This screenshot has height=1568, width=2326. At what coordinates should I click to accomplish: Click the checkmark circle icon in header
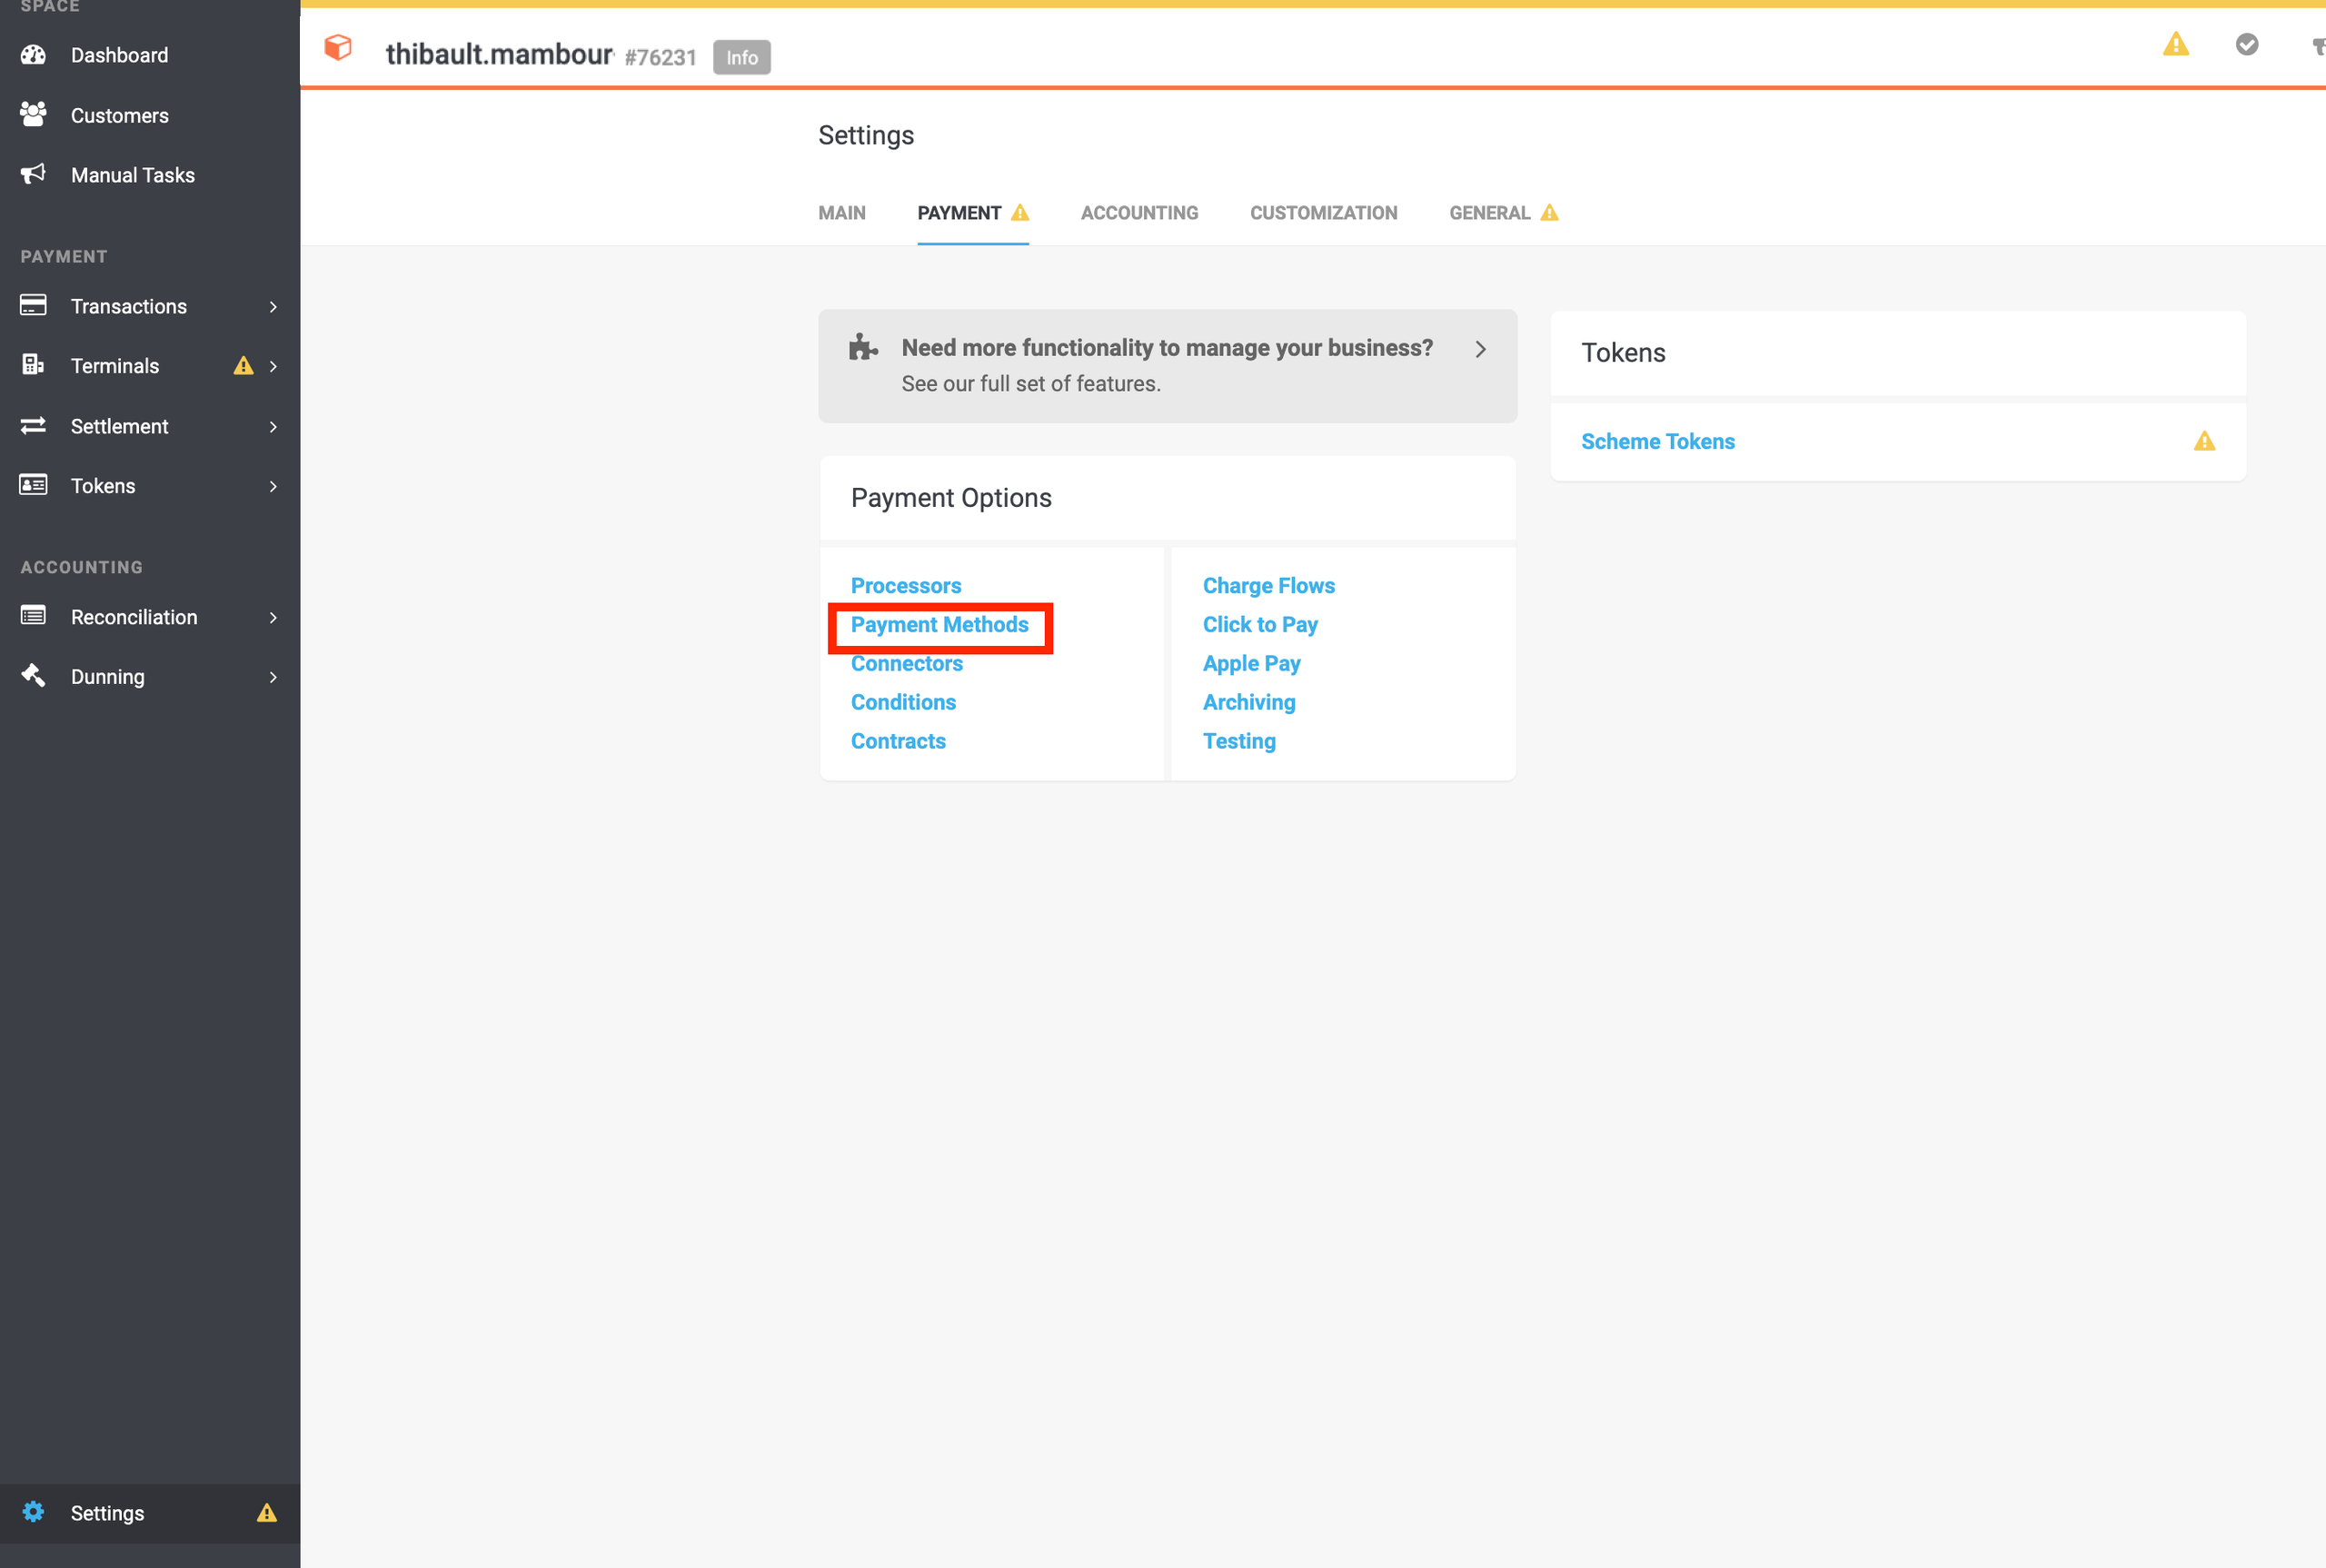pyautogui.click(x=2246, y=45)
